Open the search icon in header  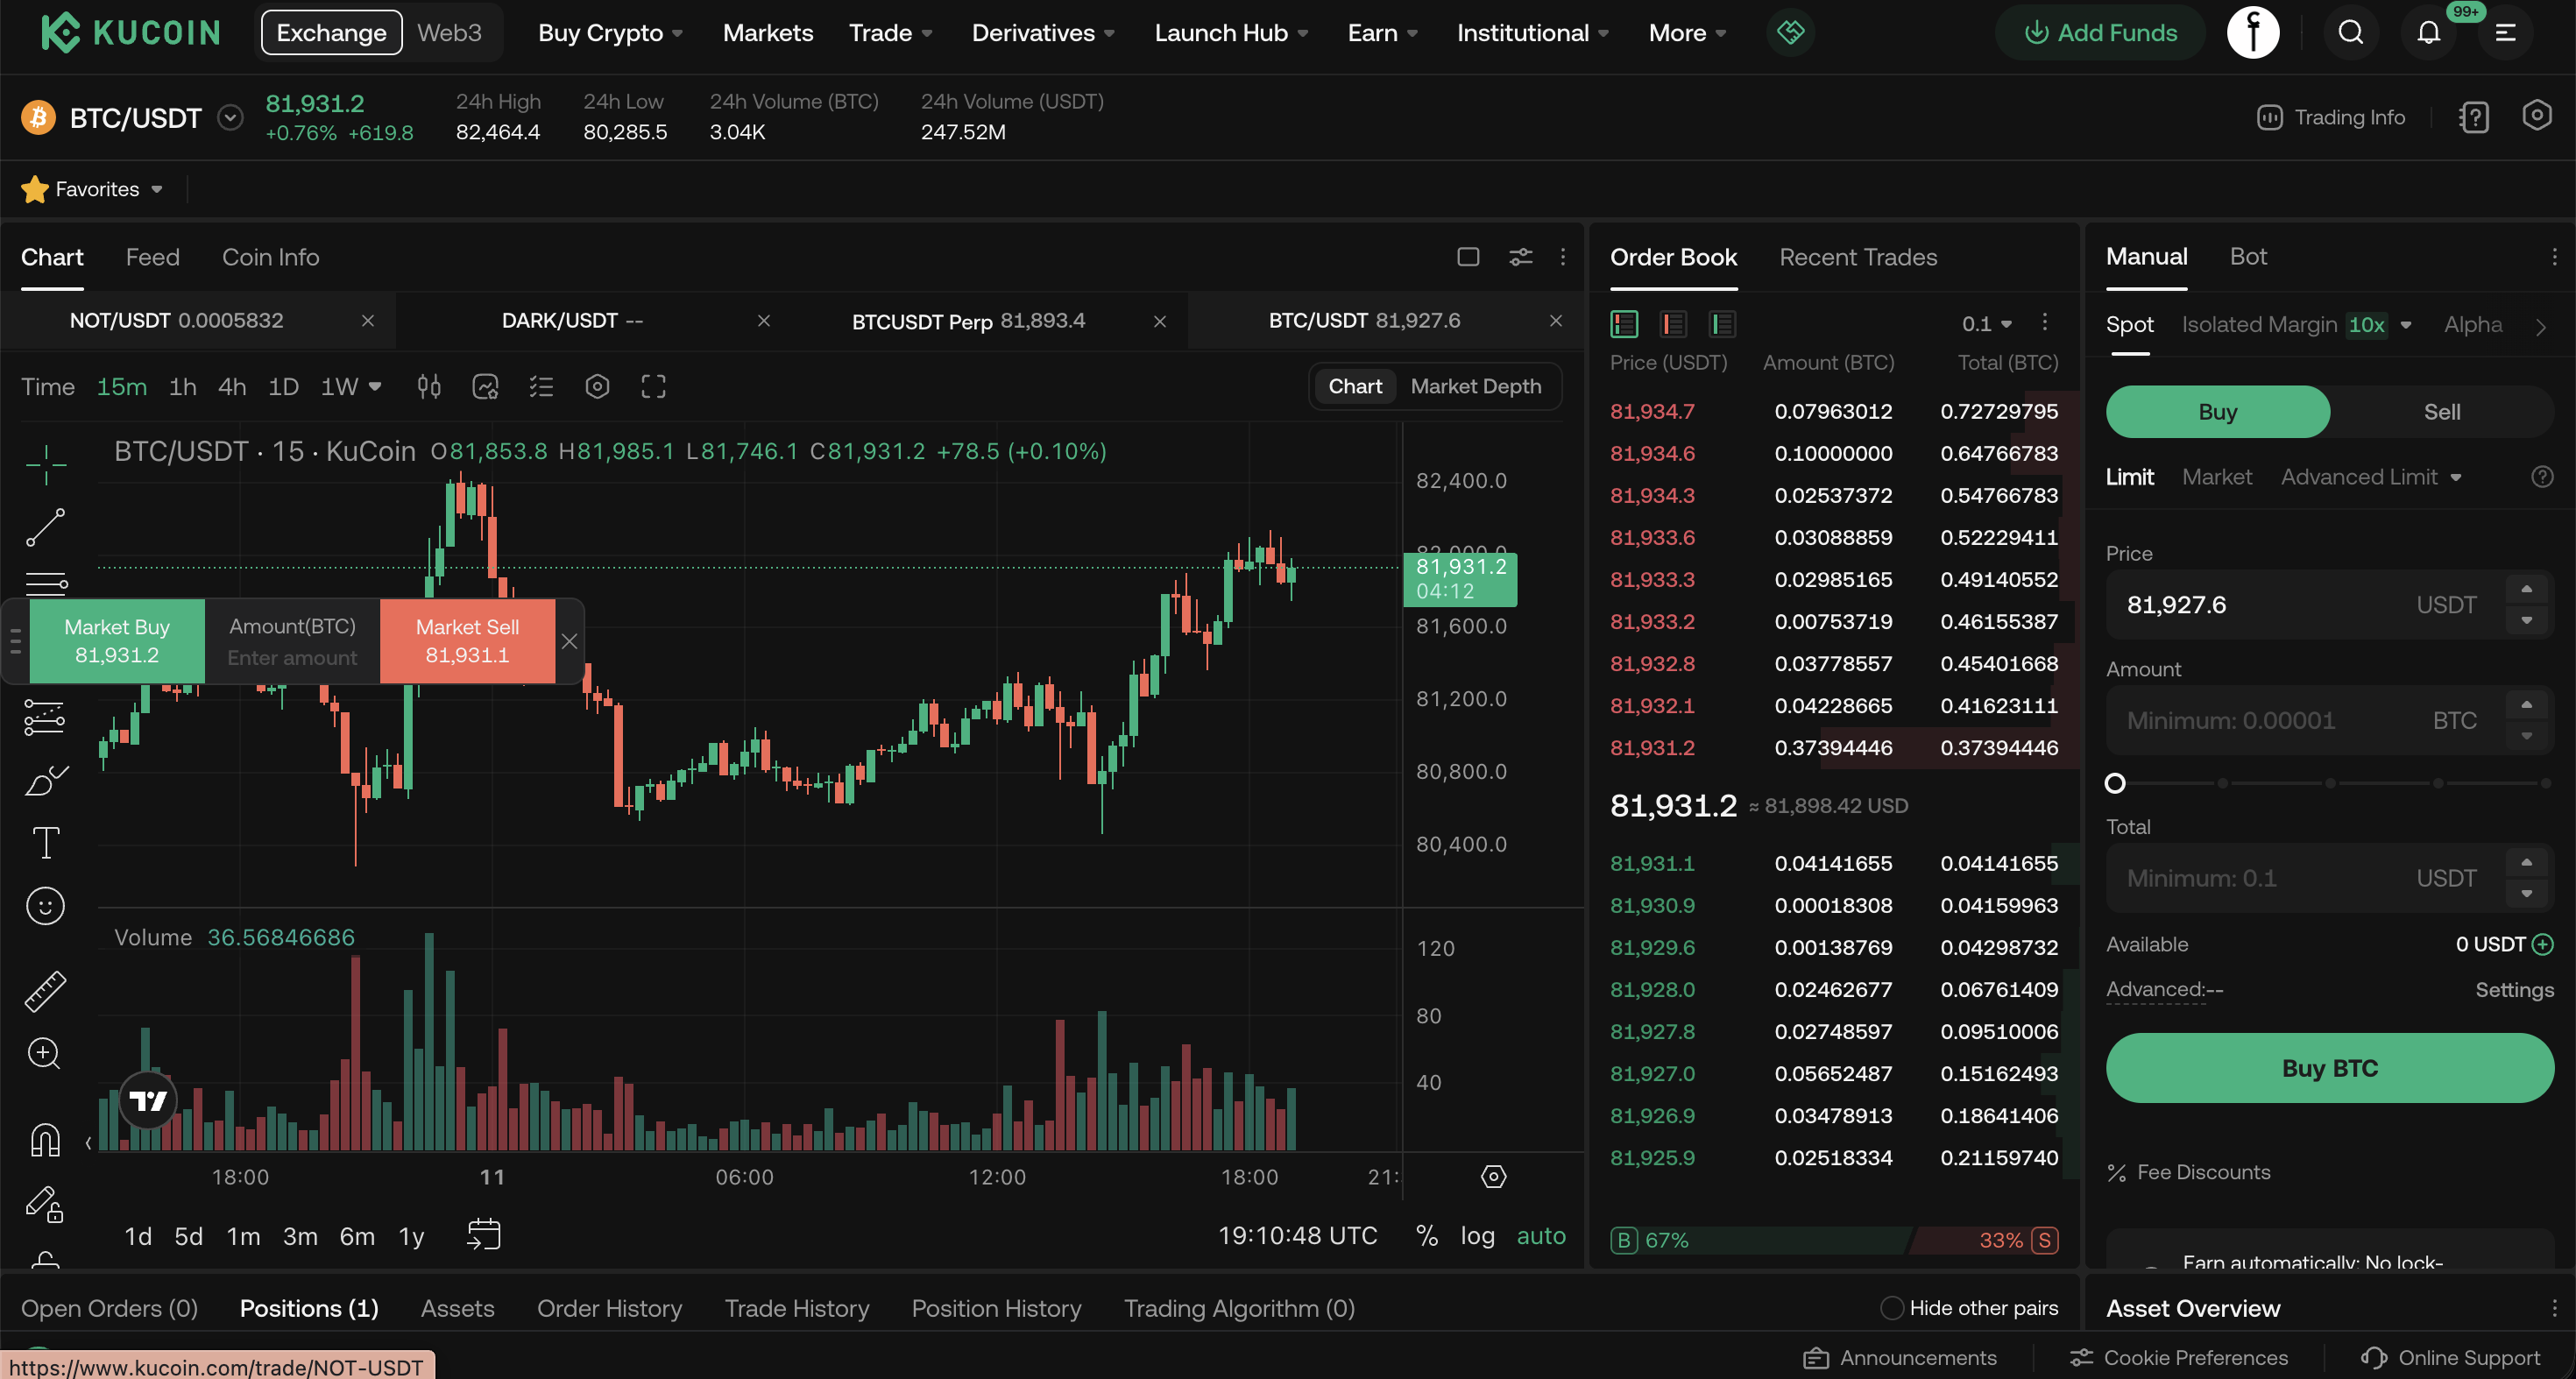[2350, 33]
